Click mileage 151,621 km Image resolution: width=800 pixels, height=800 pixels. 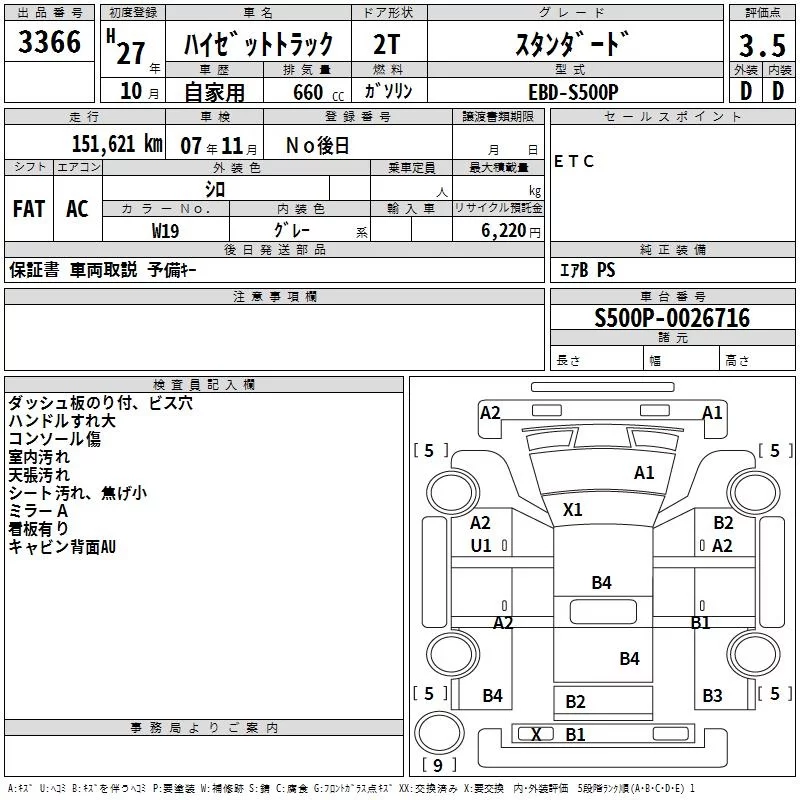pos(117,144)
